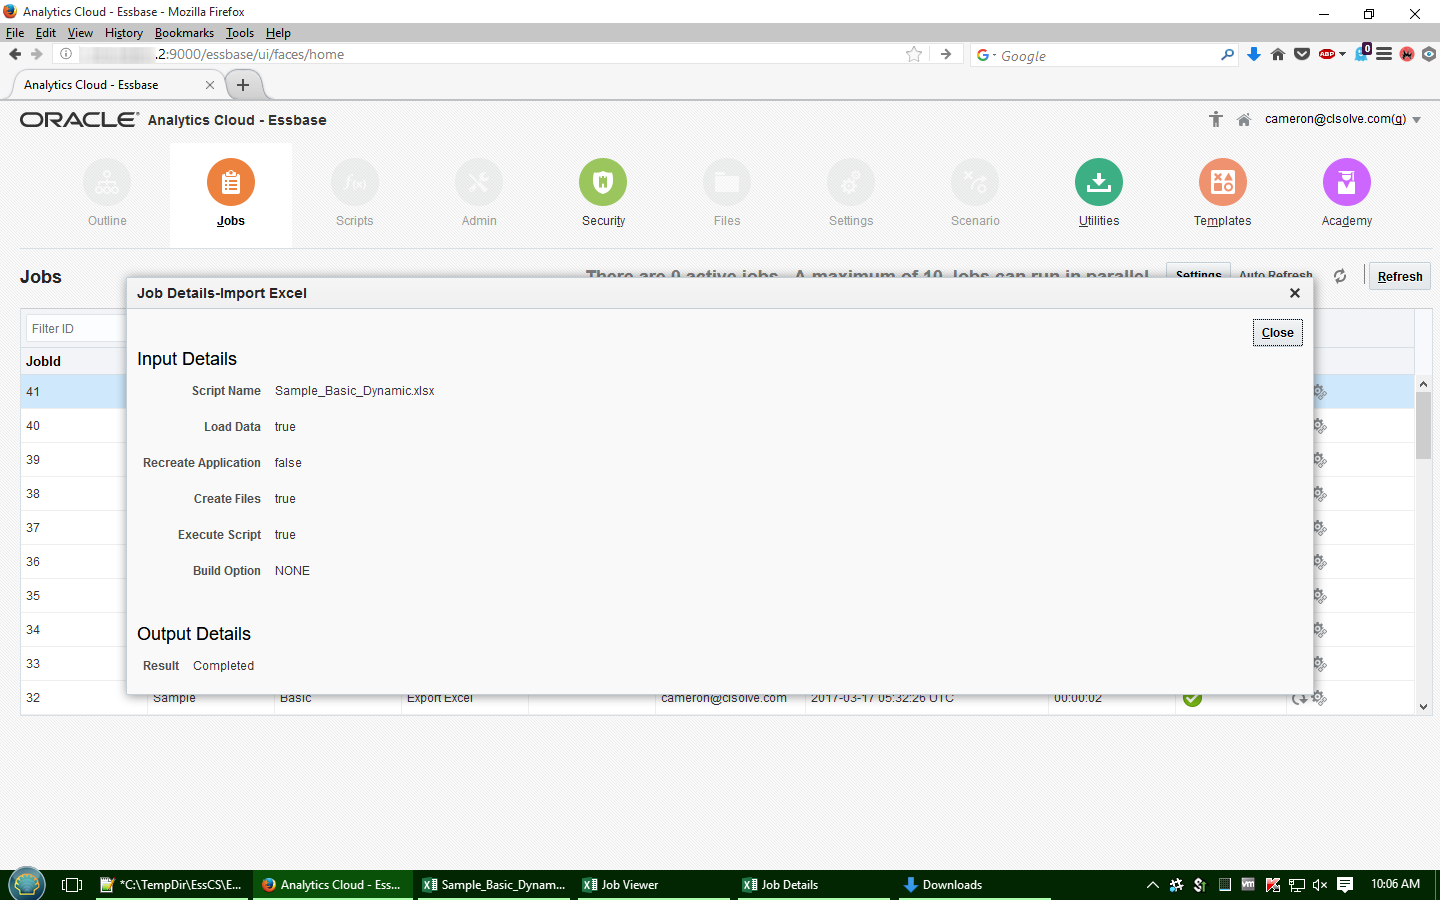
Task: Open the Tools menu
Action: click(240, 33)
